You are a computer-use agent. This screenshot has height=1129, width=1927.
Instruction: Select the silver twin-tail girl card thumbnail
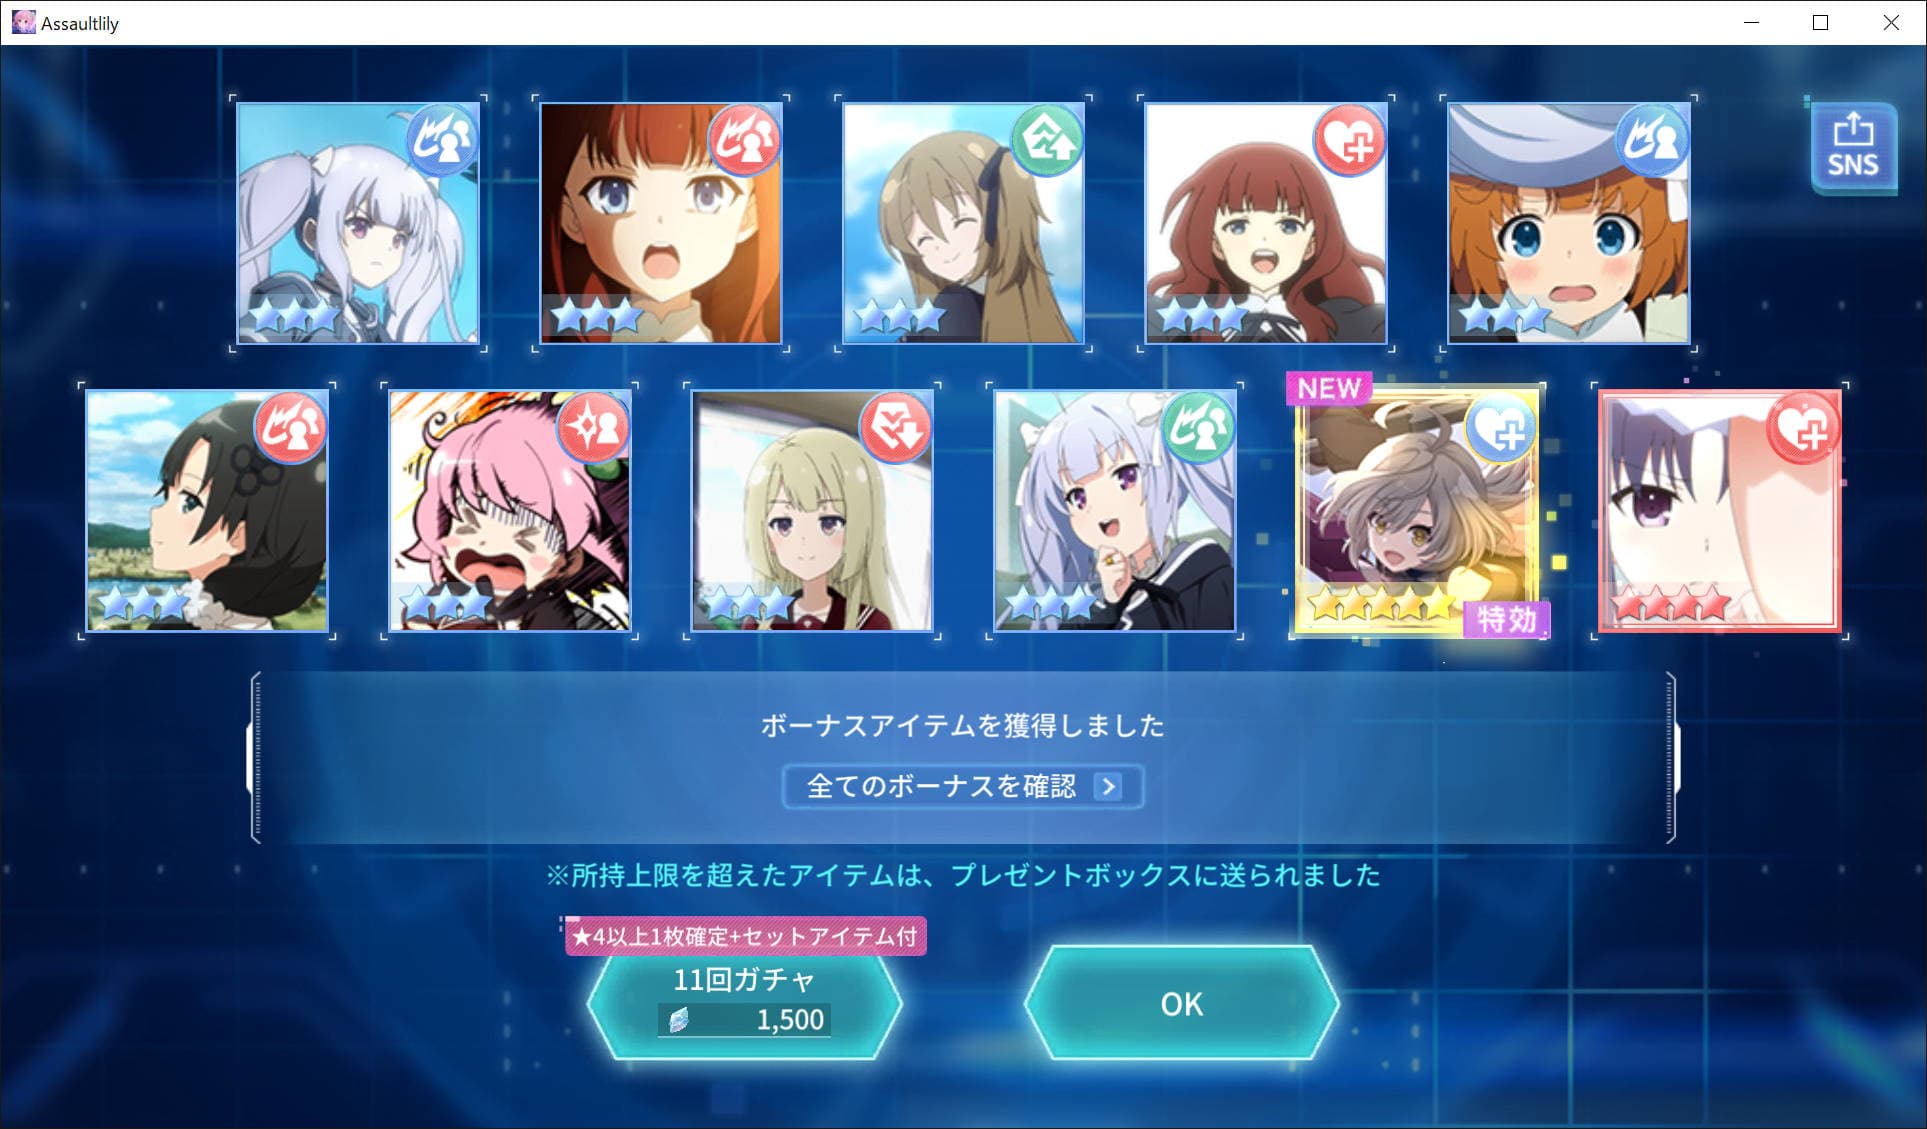click(358, 223)
